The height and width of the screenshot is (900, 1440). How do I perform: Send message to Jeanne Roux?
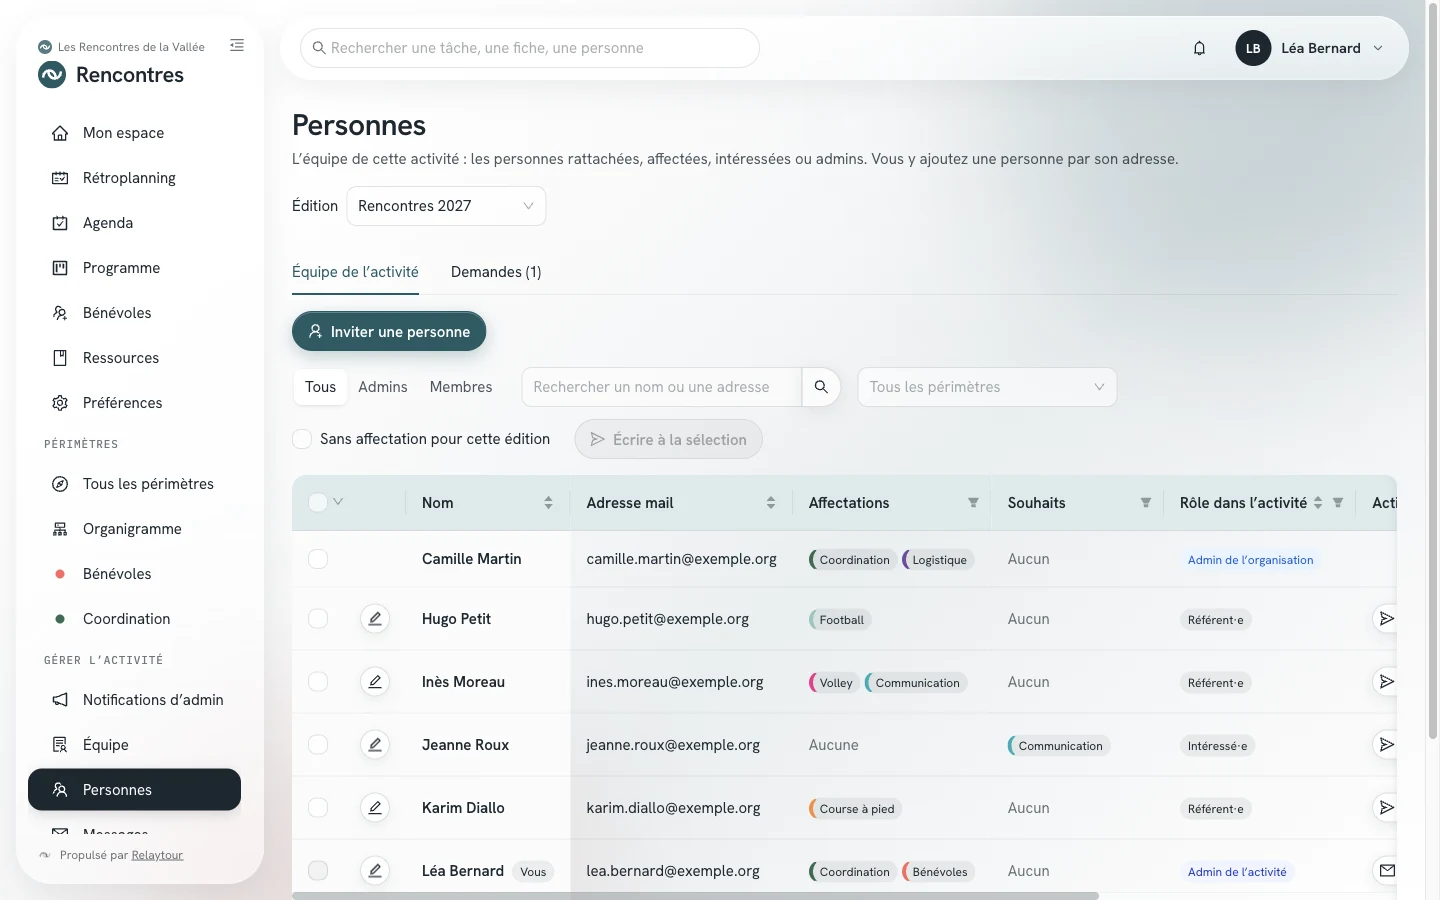coord(1386,745)
